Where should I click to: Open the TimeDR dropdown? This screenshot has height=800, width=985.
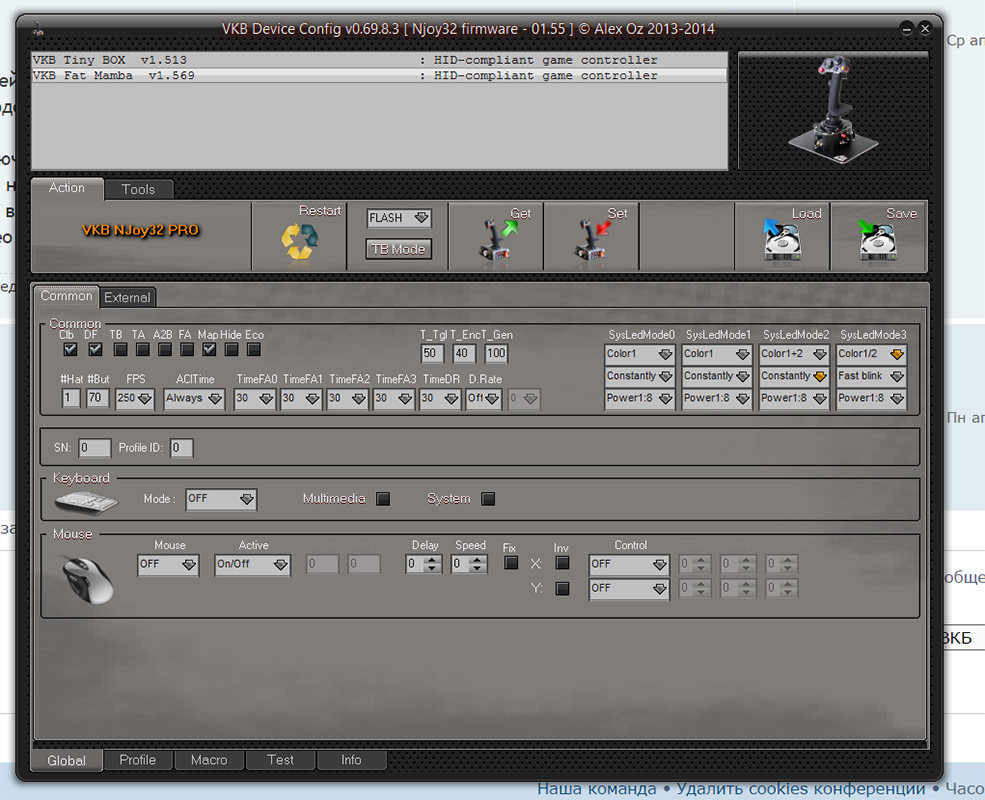pyautogui.click(x=440, y=398)
